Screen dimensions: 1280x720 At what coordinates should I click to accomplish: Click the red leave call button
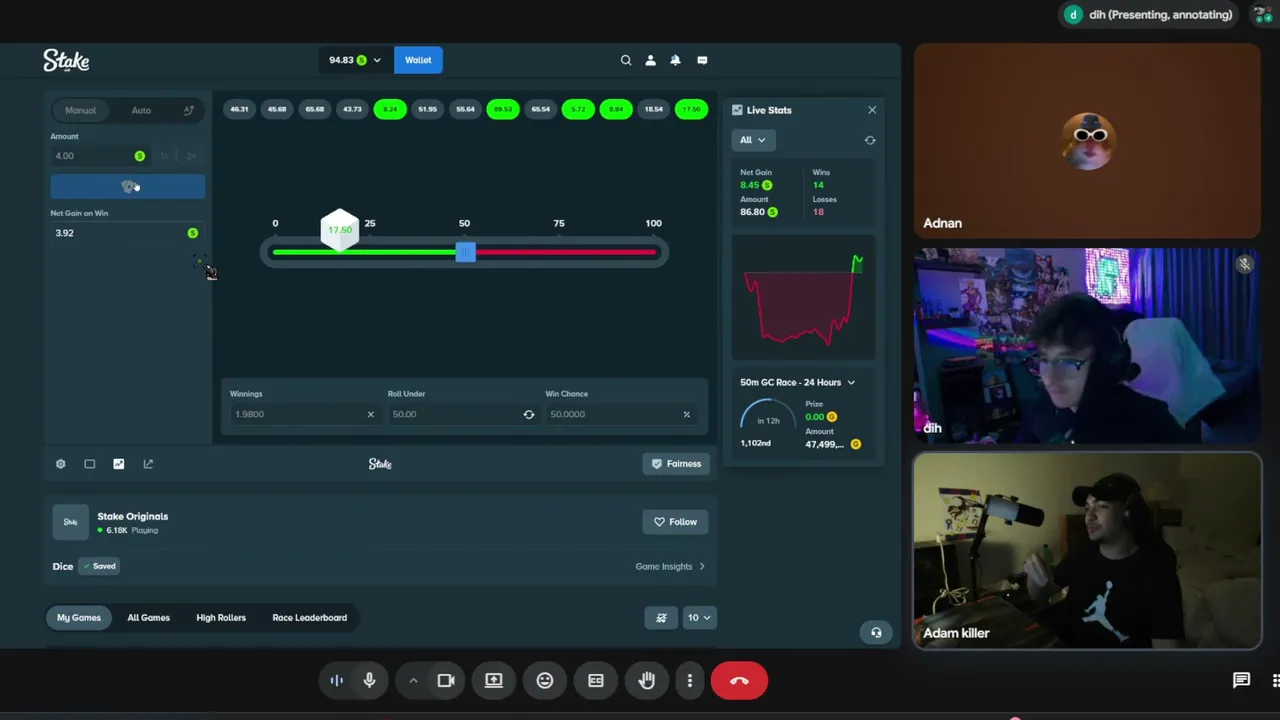click(739, 681)
